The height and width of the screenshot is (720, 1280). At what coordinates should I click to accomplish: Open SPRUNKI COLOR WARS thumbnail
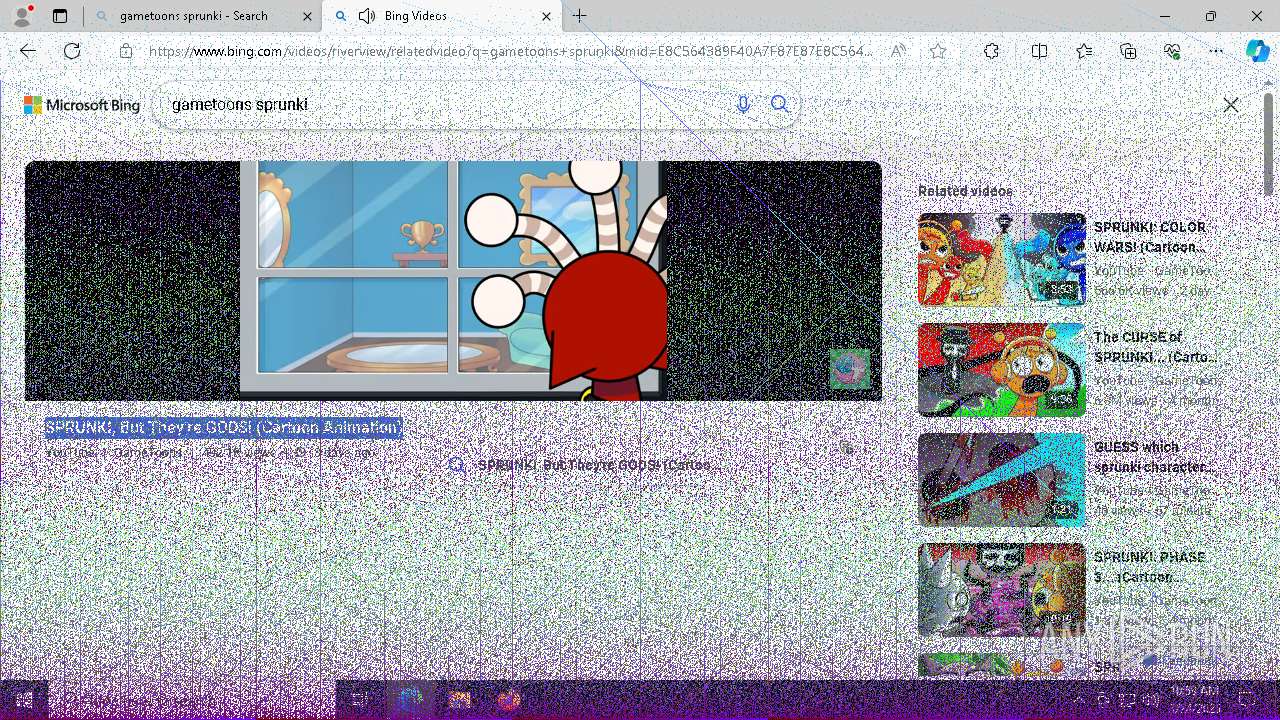click(x=1001, y=259)
